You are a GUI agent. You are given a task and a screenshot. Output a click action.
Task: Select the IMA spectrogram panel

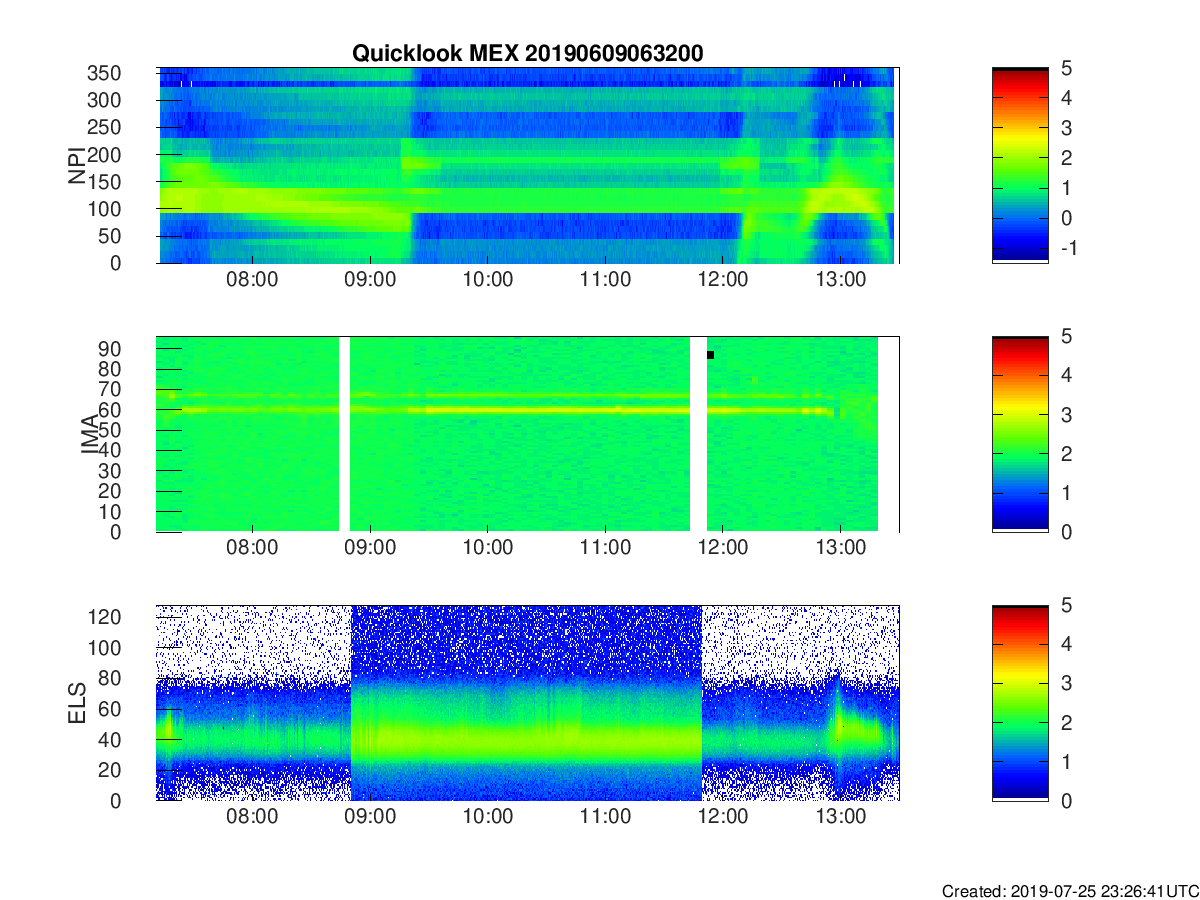(528, 434)
